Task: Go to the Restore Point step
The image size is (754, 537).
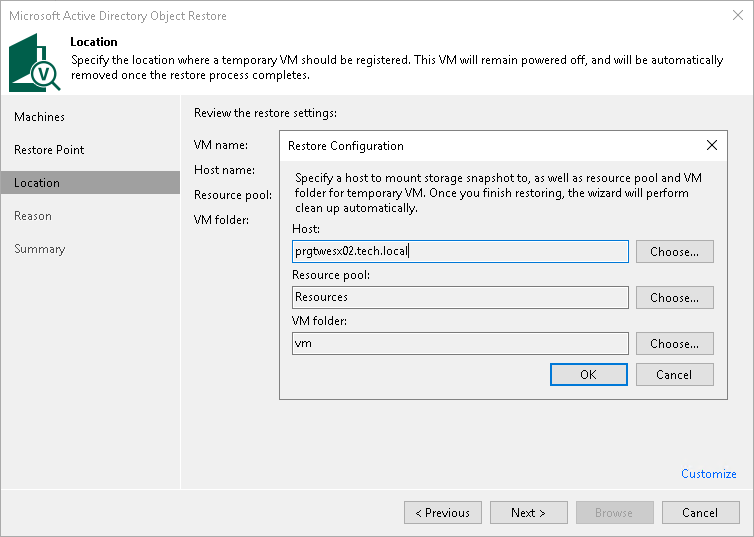Action: coord(49,150)
